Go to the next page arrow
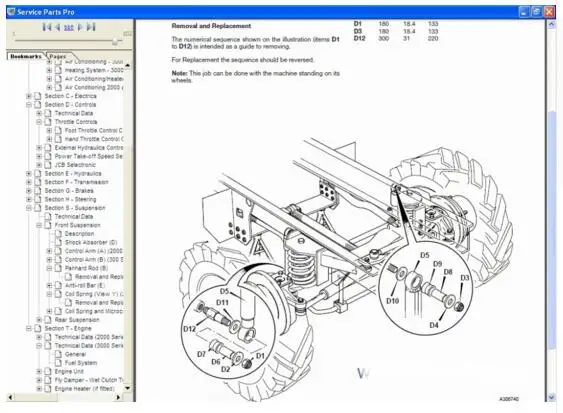563x413 pixels. (x=80, y=27)
